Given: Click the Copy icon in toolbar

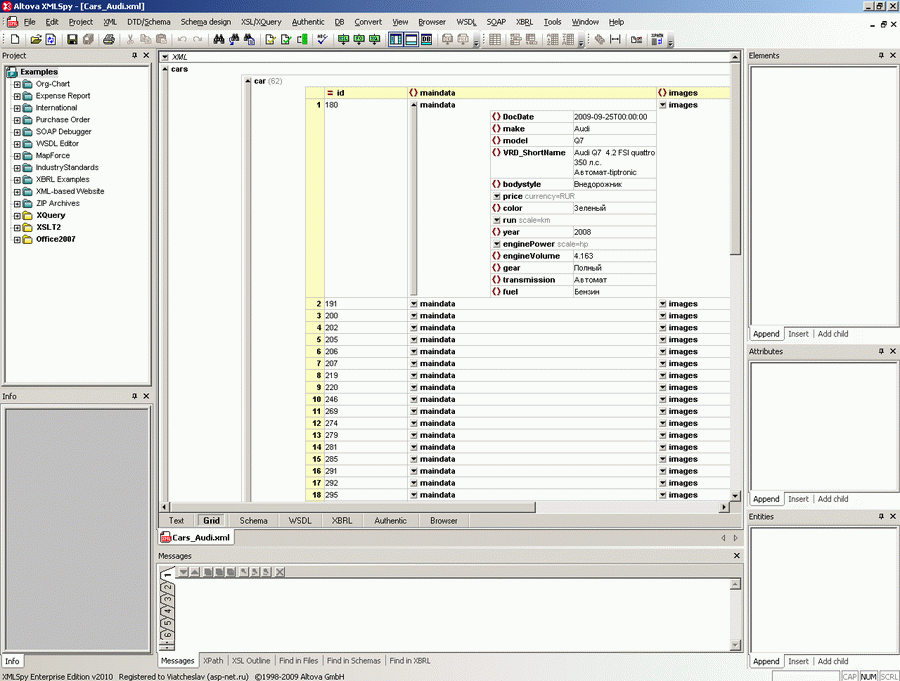Looking at the screenshot, I should click(x=145, y=39).
